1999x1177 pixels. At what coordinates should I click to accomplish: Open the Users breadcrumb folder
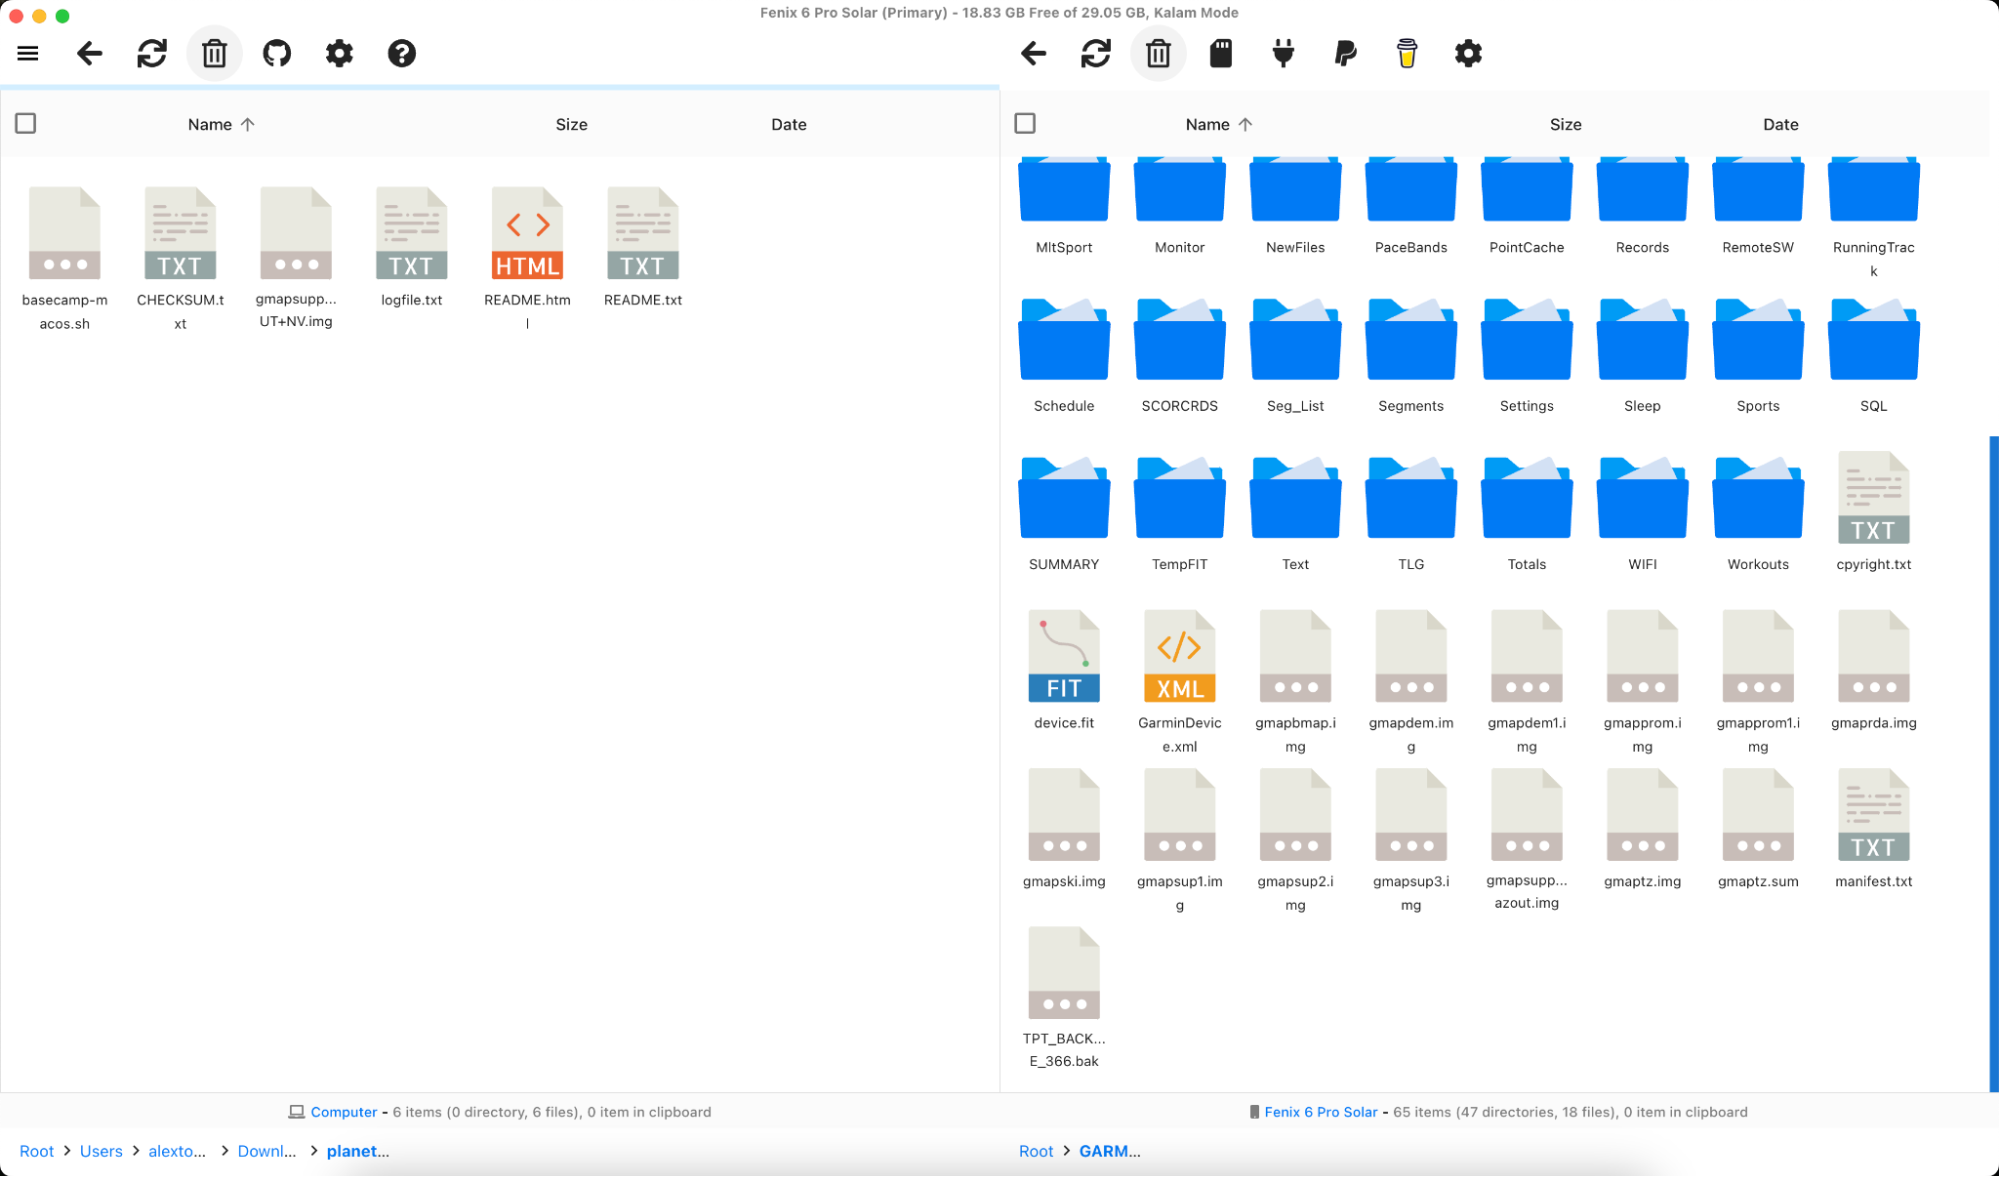(101, 1151)
